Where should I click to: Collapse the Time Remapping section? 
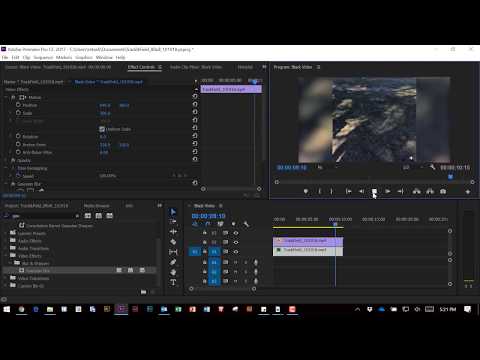pyautogui.click(x=6, y=168)
